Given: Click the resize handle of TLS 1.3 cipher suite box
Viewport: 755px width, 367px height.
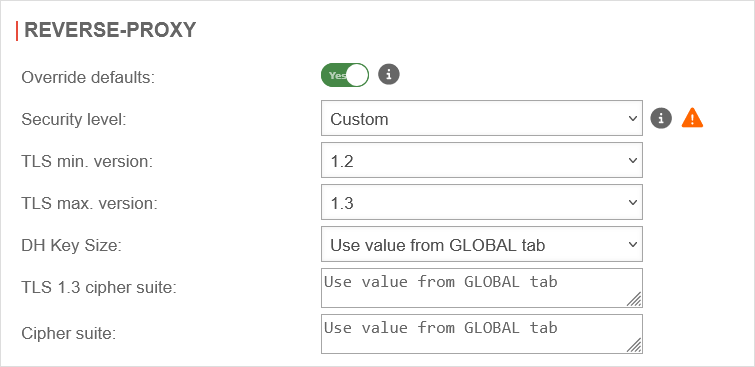Looking at the screenshot, I should [x=635, y=299].
